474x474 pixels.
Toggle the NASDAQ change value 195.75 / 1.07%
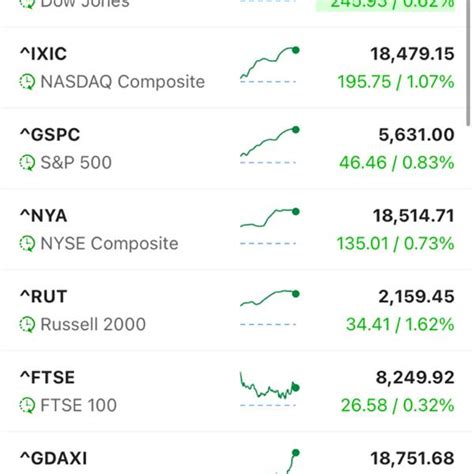[396, 82]
